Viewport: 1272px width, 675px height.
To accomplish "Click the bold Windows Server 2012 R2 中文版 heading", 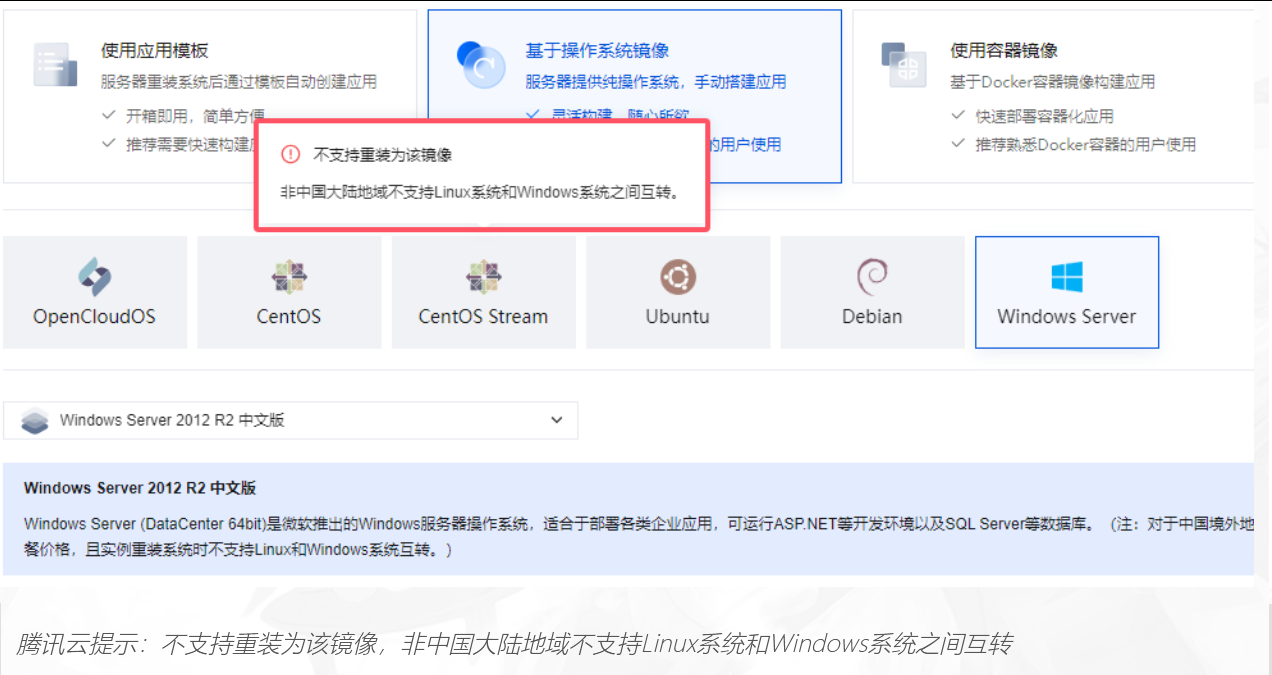I will (140, 488).
